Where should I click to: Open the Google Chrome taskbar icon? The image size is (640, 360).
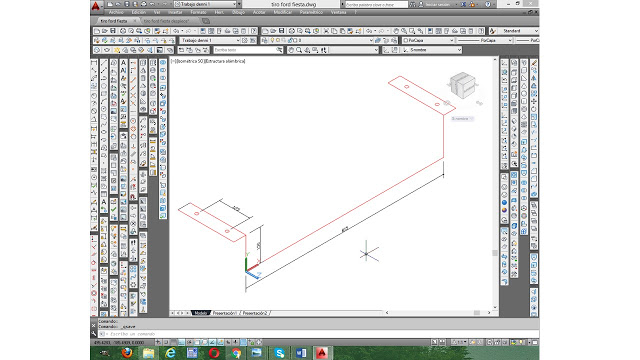(236, 353)
